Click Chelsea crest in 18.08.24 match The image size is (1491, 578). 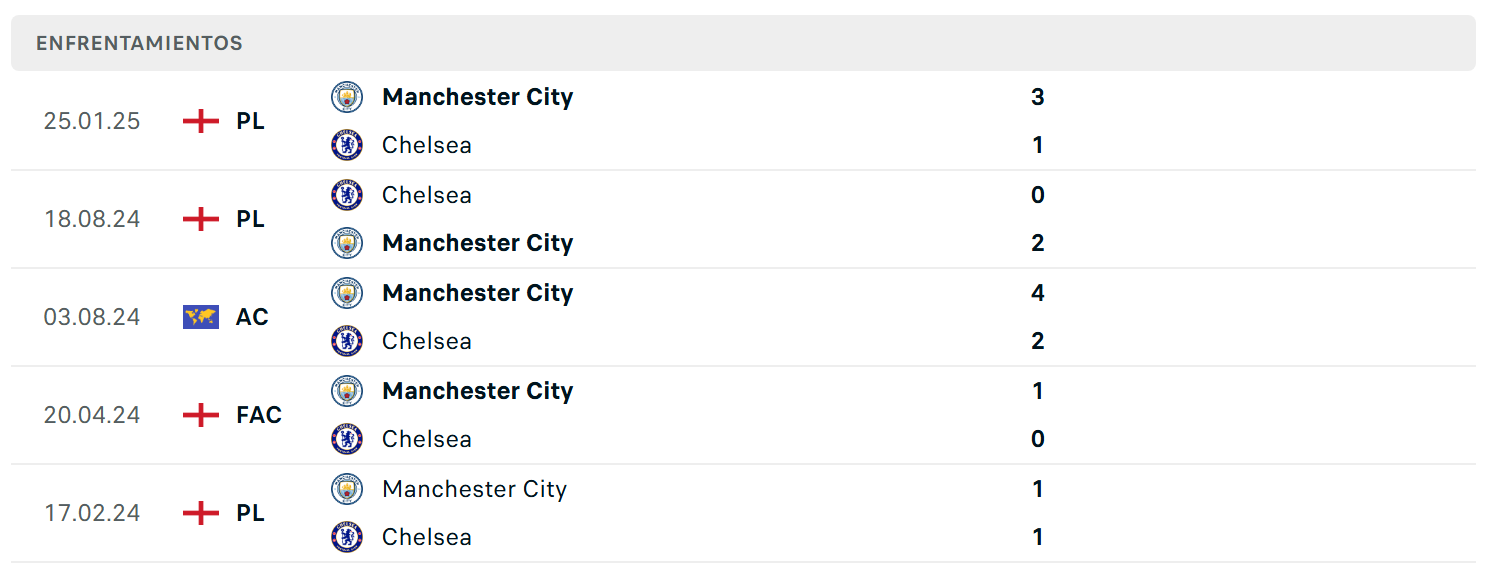347,195
